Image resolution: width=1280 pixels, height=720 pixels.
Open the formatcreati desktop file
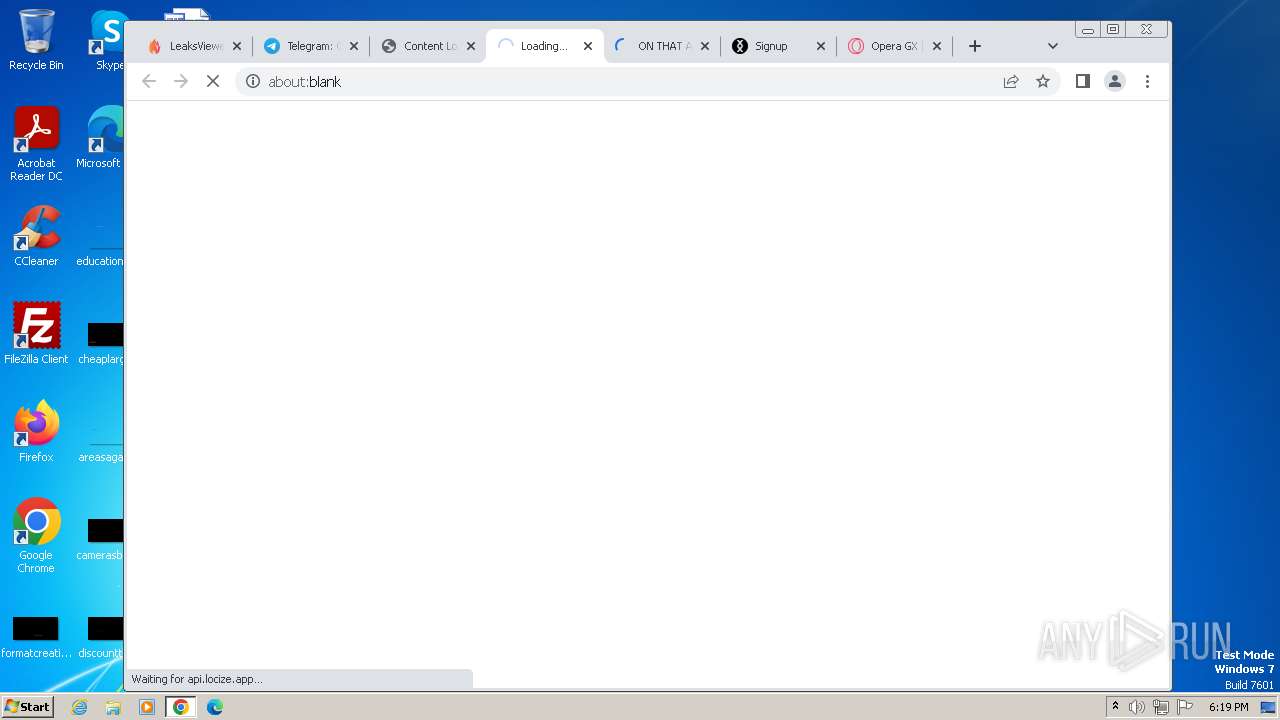(36, 637)
